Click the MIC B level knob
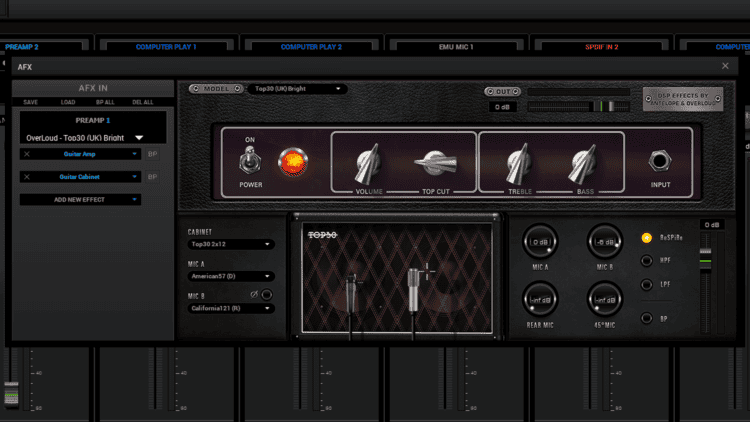This screenshot has width=750, height=422. [605, 242]
